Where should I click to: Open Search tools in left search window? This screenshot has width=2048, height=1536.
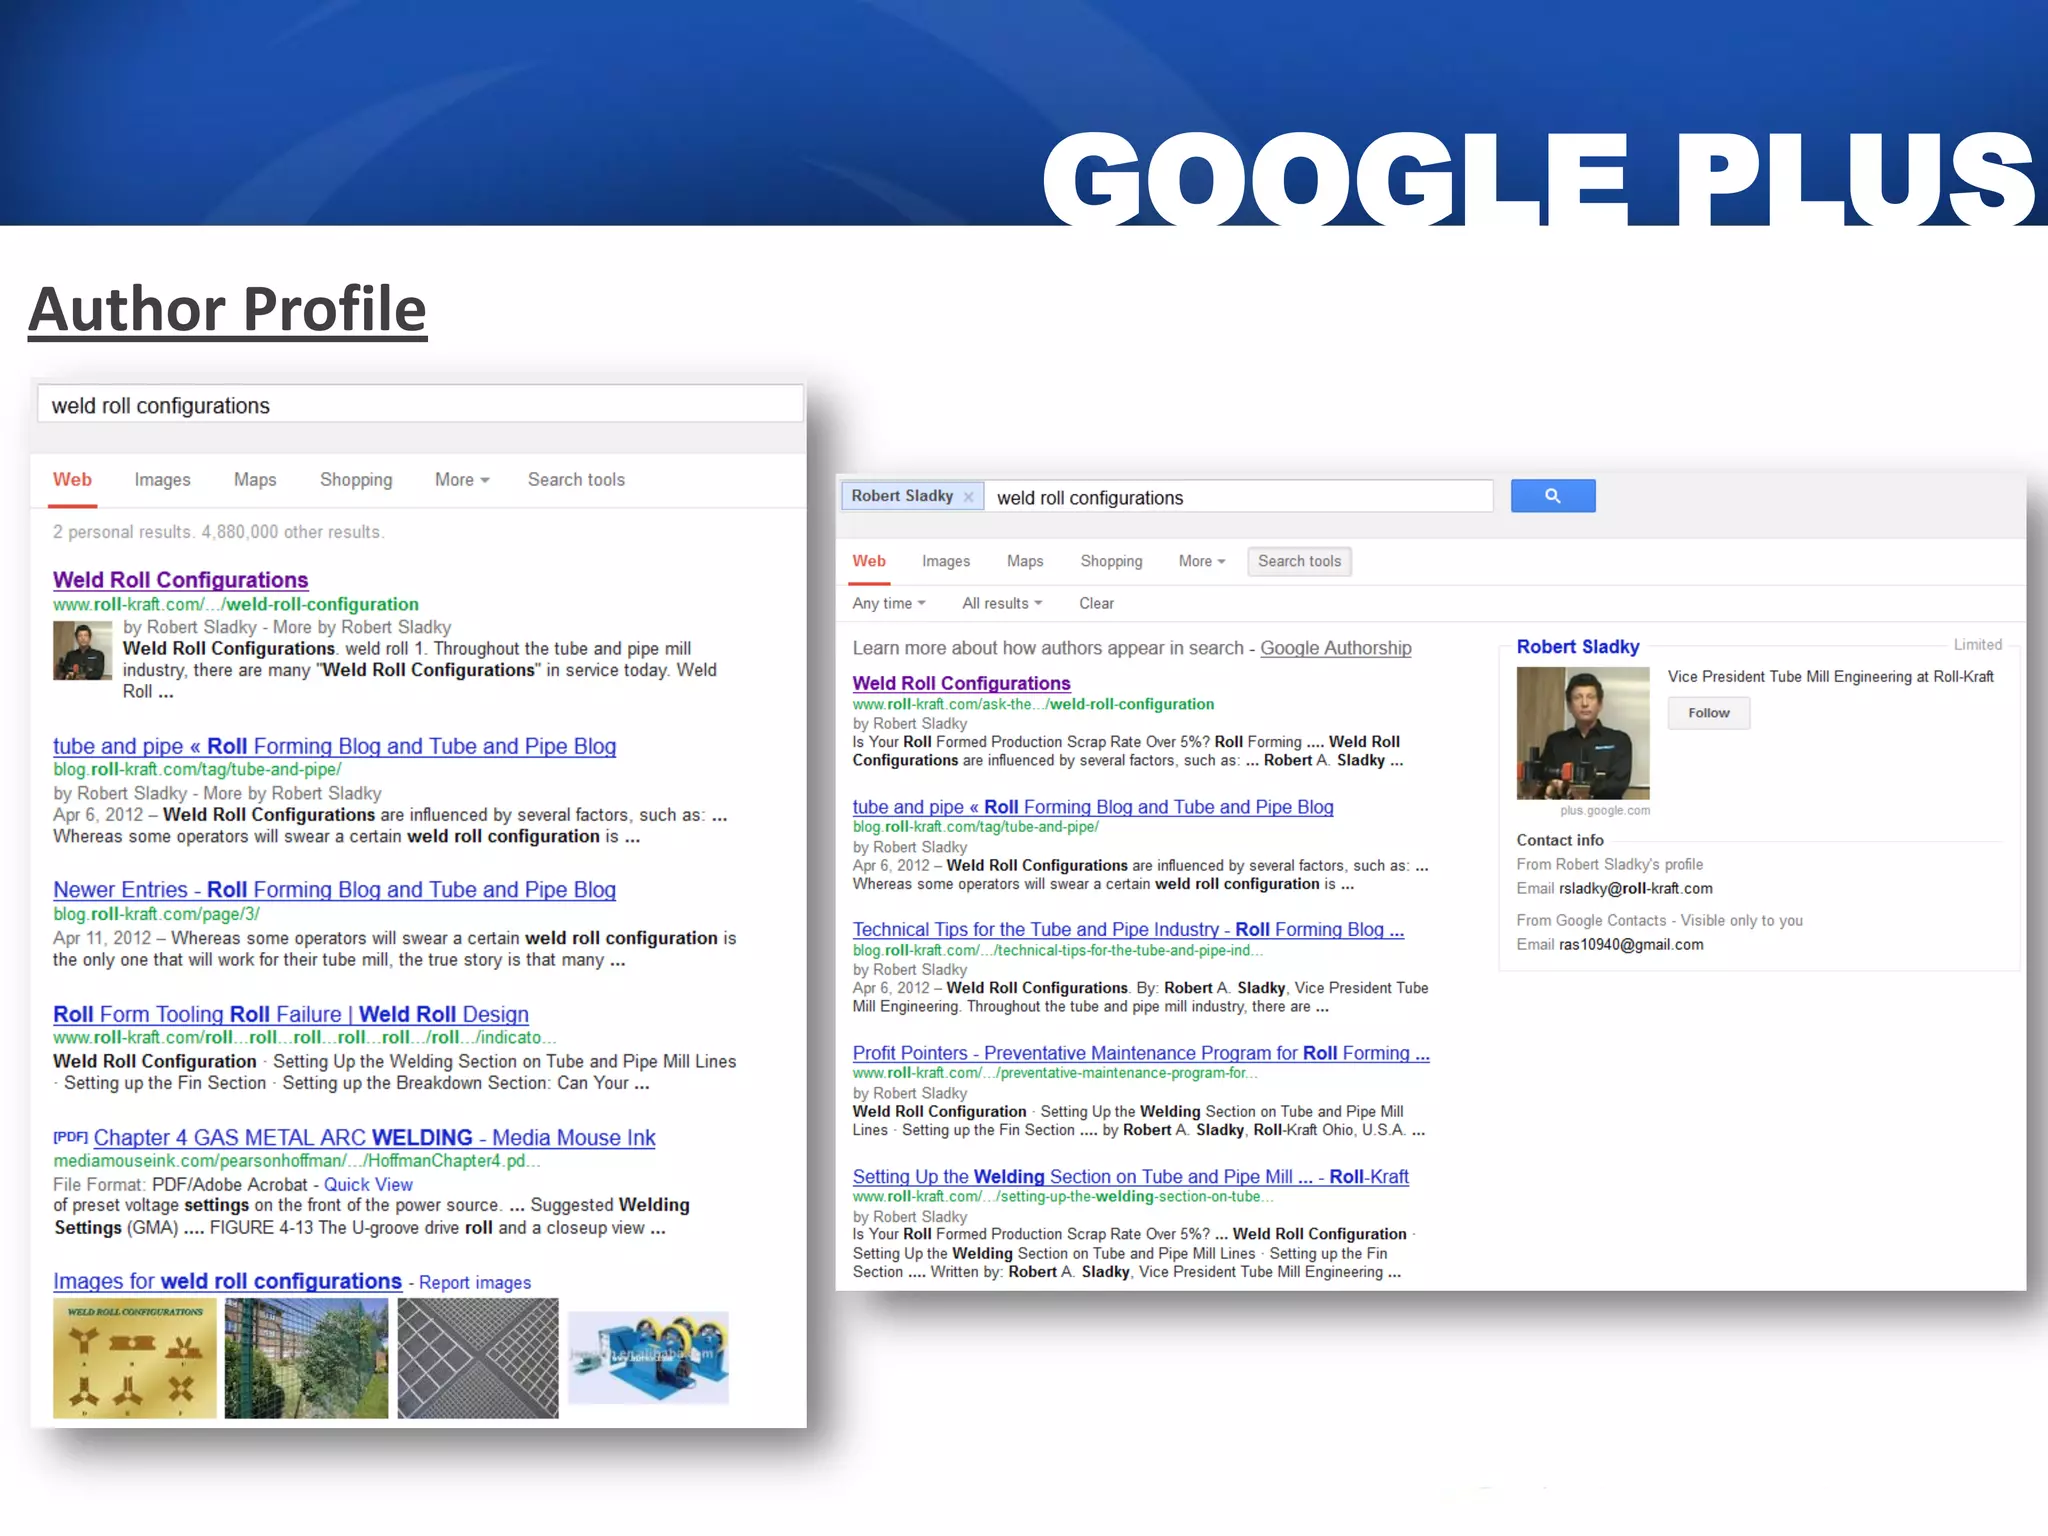tap(576, 480)
